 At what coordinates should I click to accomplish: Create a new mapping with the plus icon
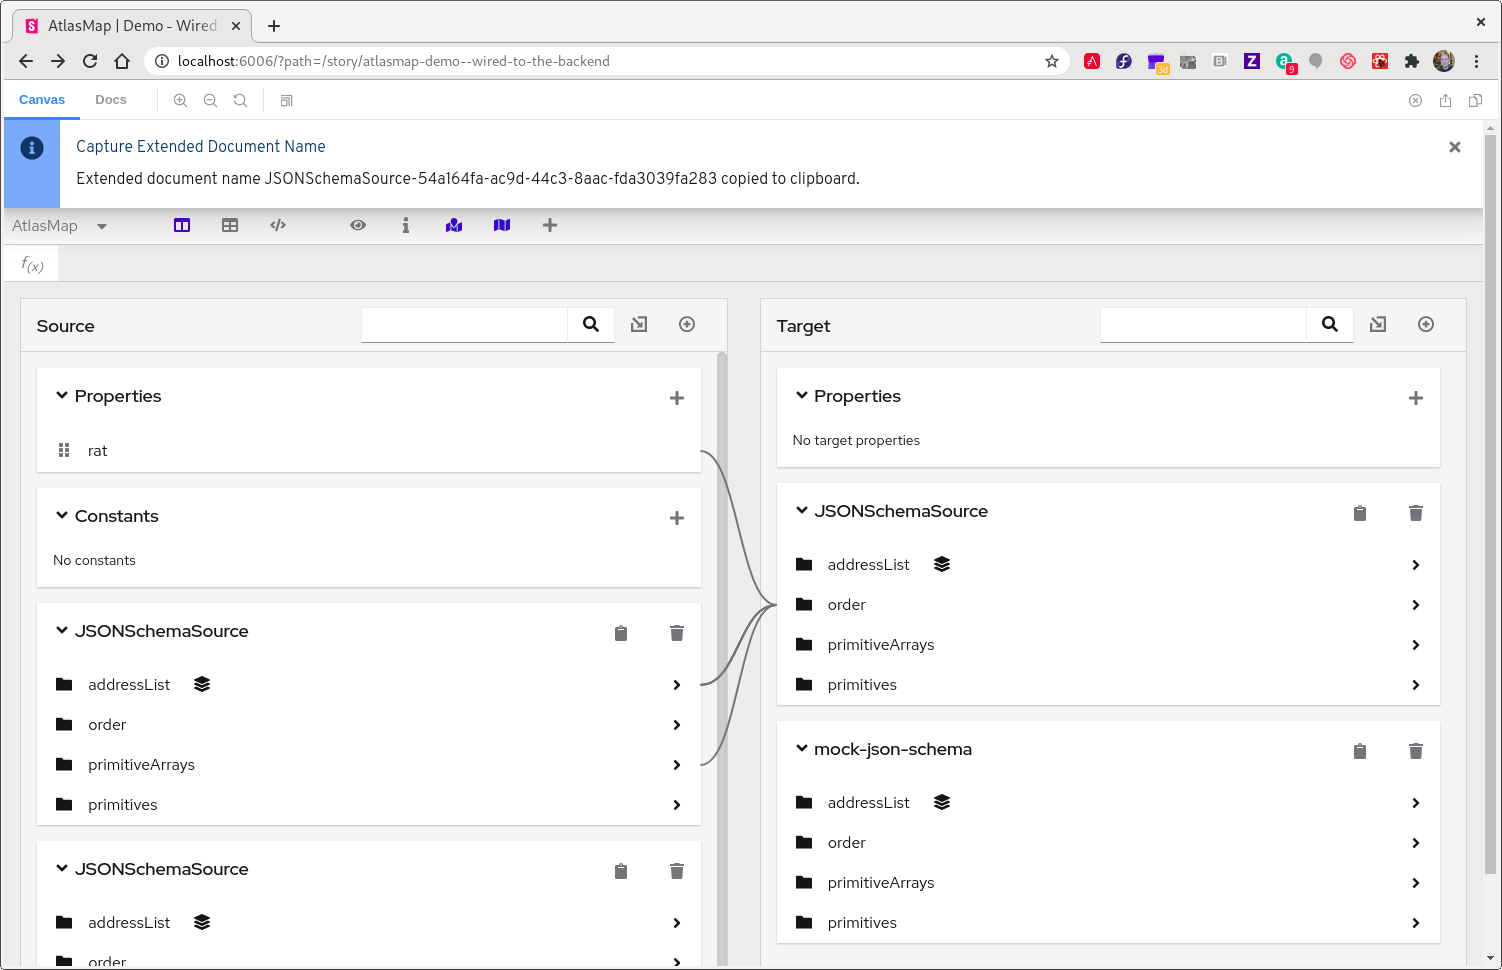pyautogui.click(x=550, y=225)
